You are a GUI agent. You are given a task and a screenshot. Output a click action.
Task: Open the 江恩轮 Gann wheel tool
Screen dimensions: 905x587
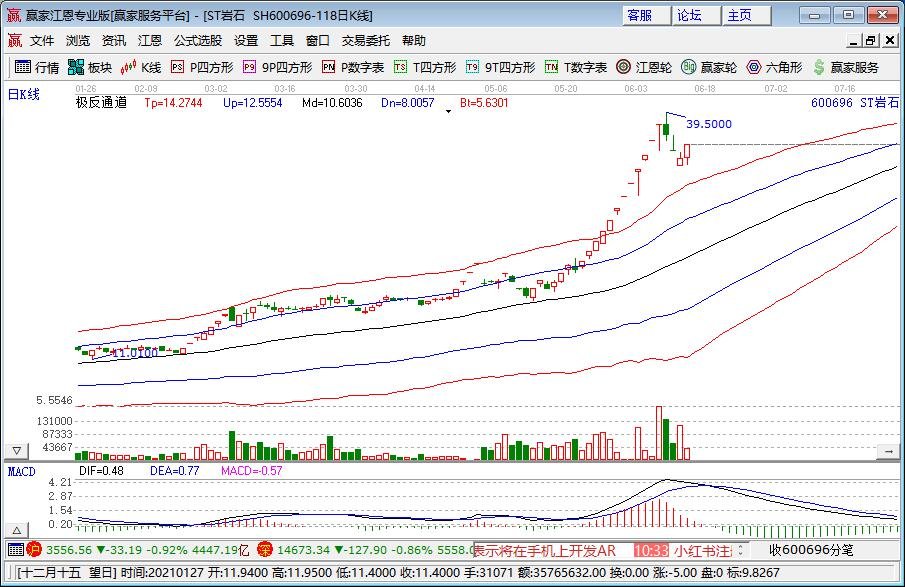pos(644,68)
